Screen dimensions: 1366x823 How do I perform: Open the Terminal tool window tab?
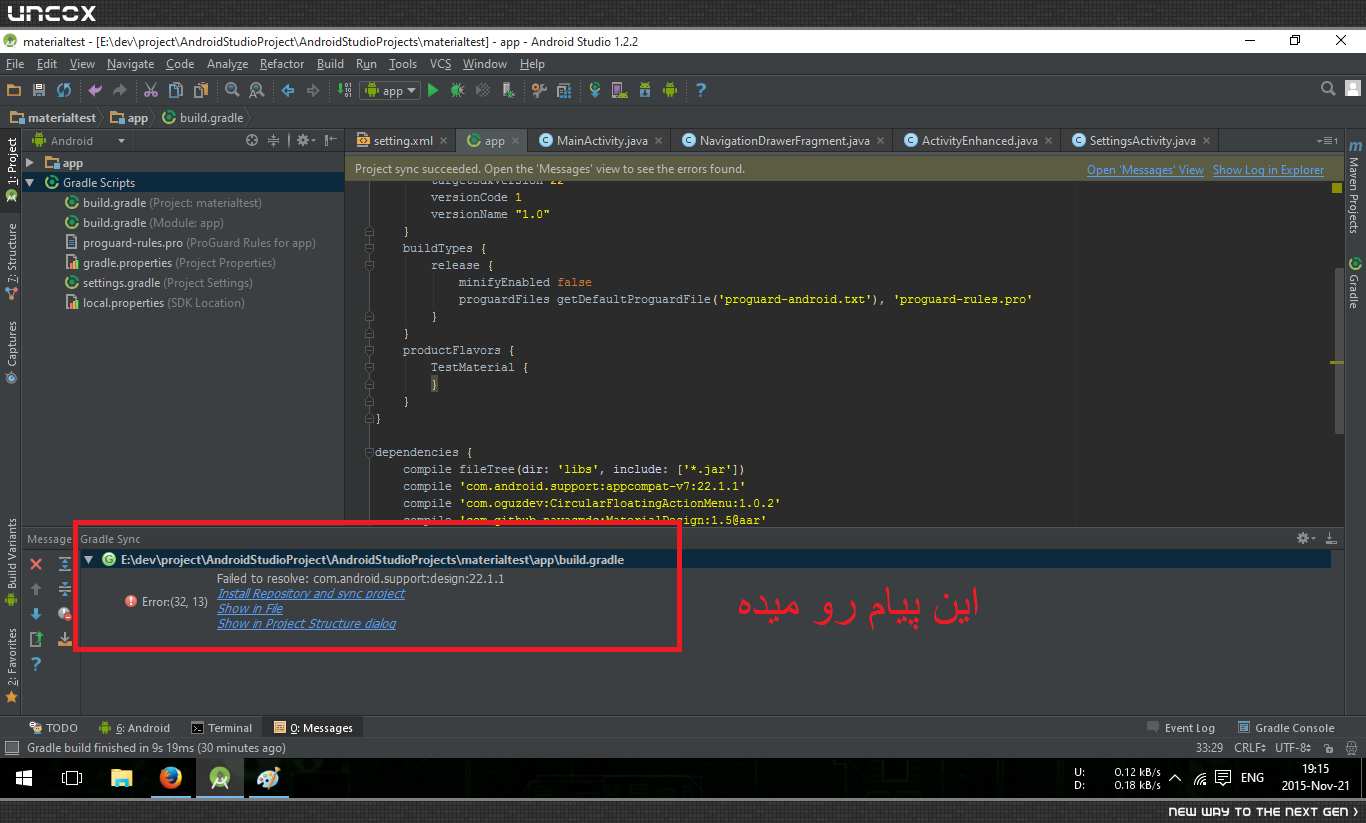[x=222, y=728]
